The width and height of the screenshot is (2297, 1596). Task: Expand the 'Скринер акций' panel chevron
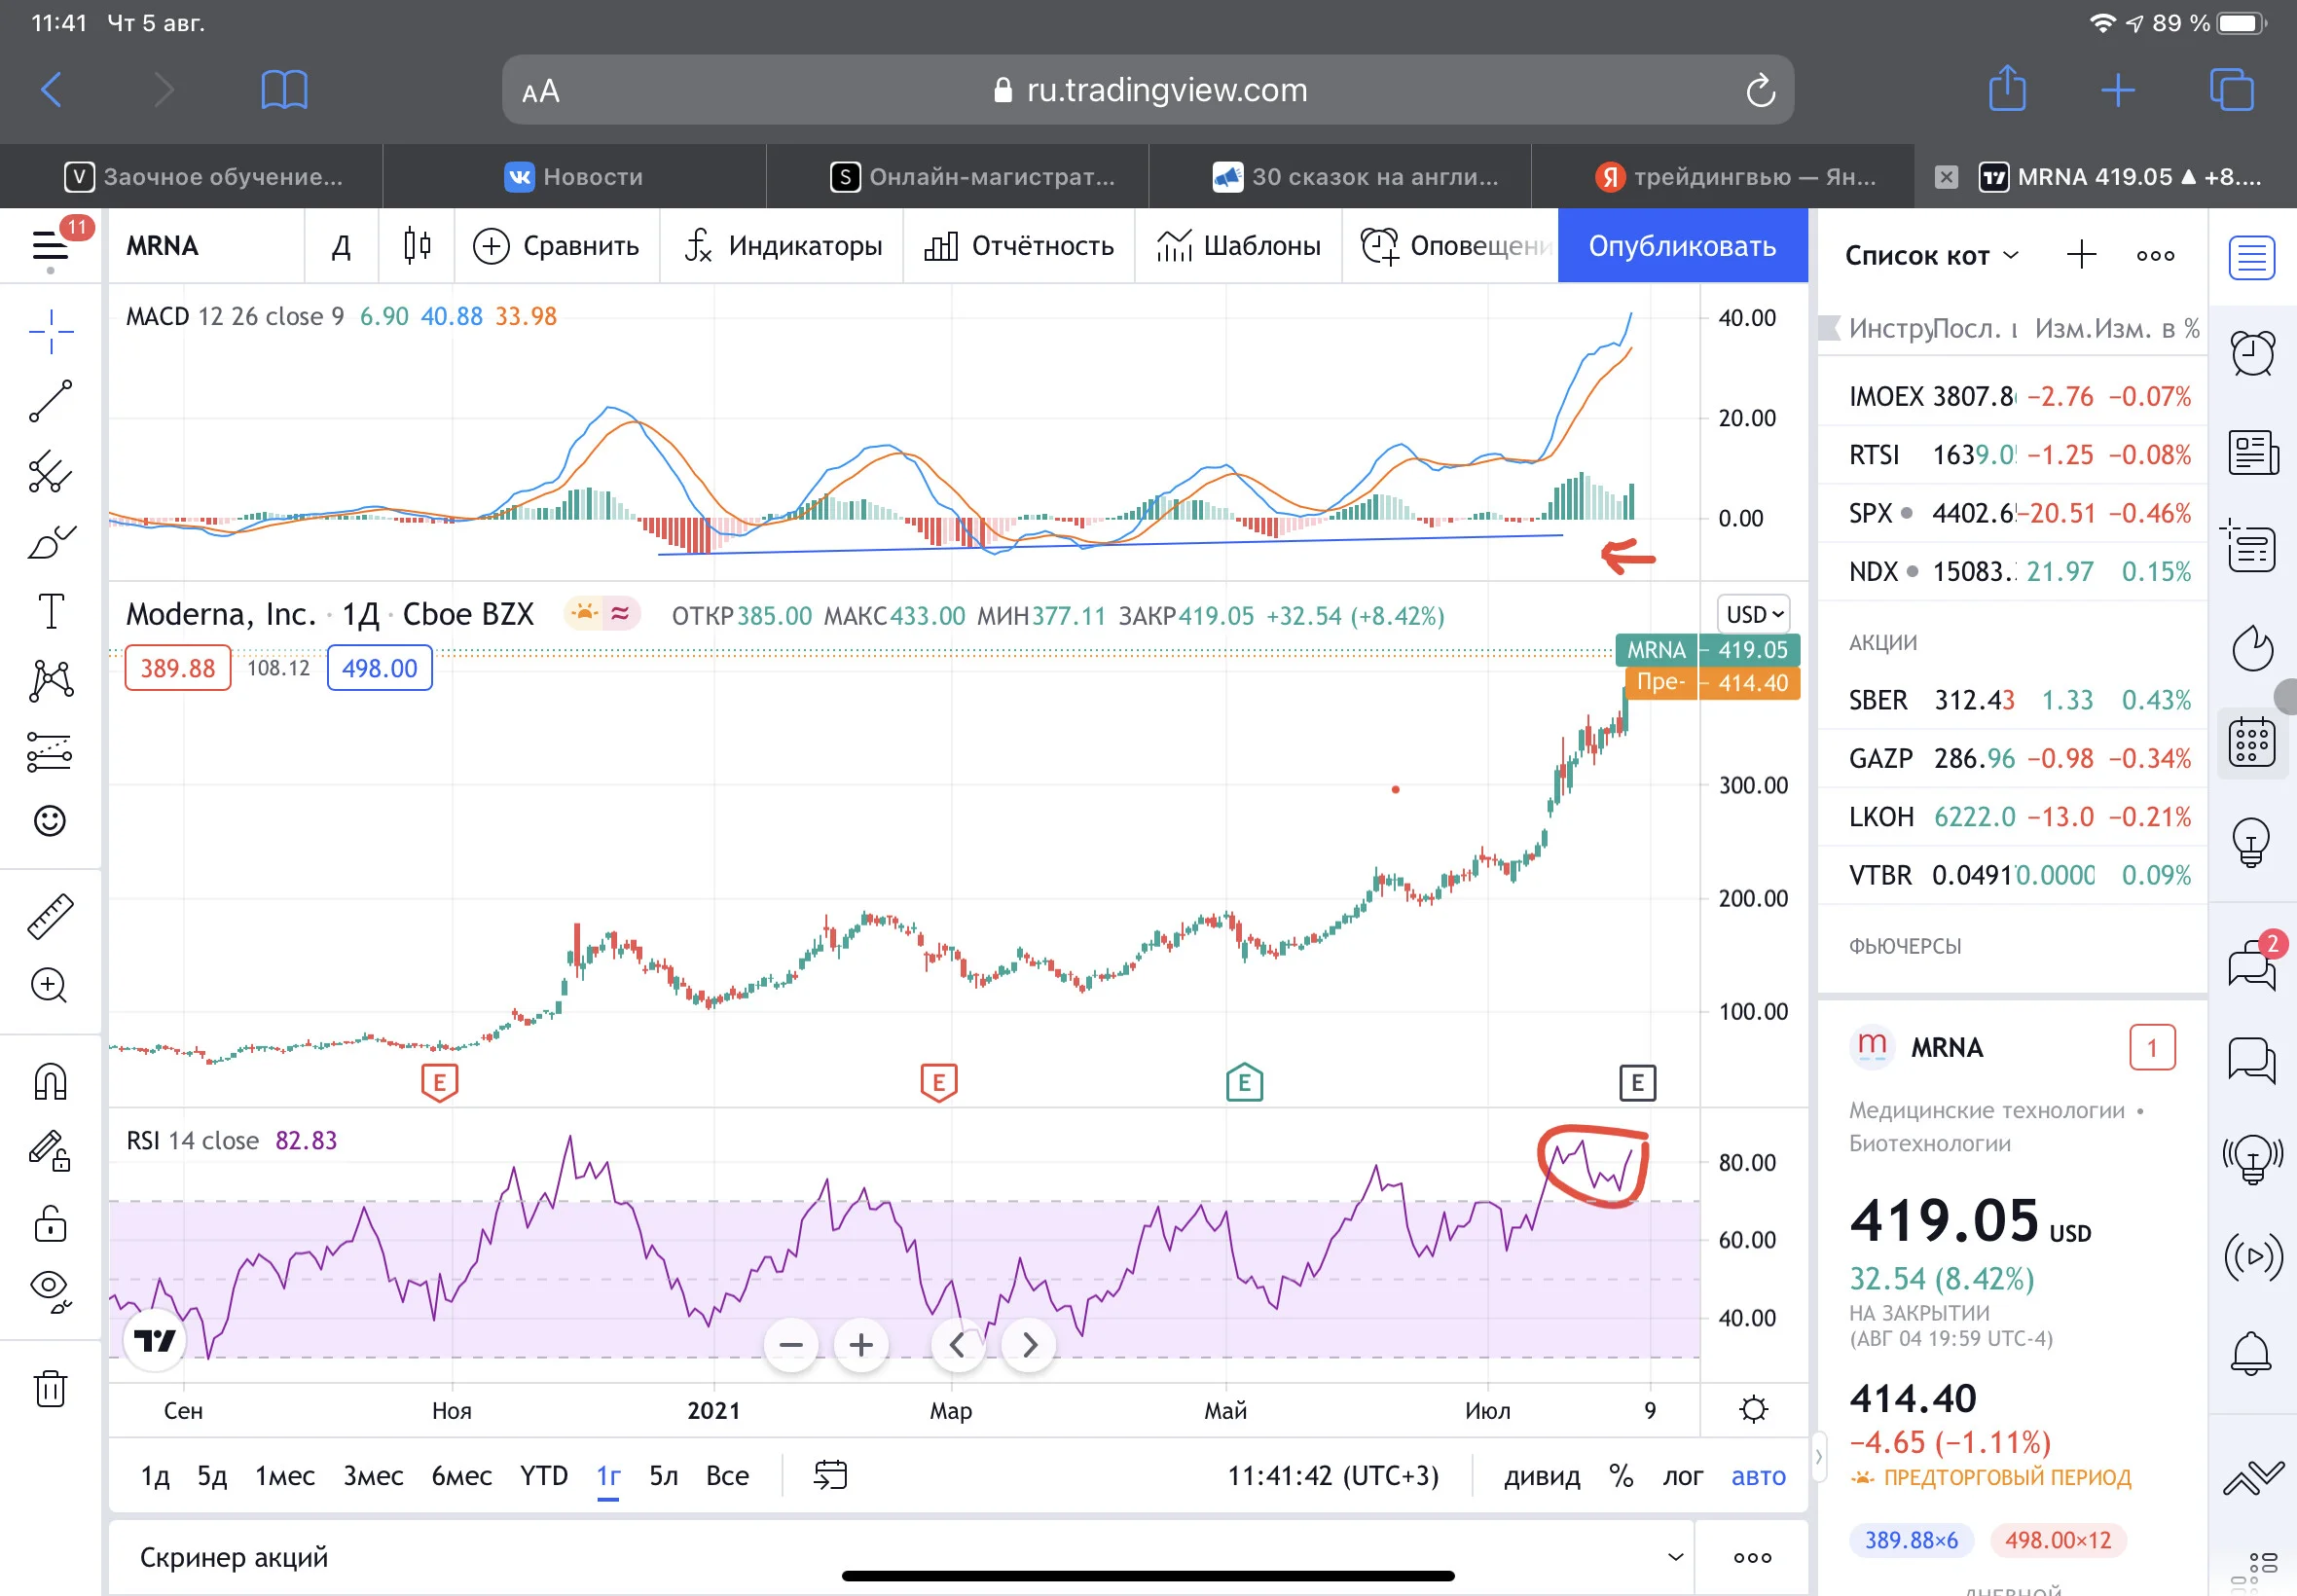click(1675, 1557)
